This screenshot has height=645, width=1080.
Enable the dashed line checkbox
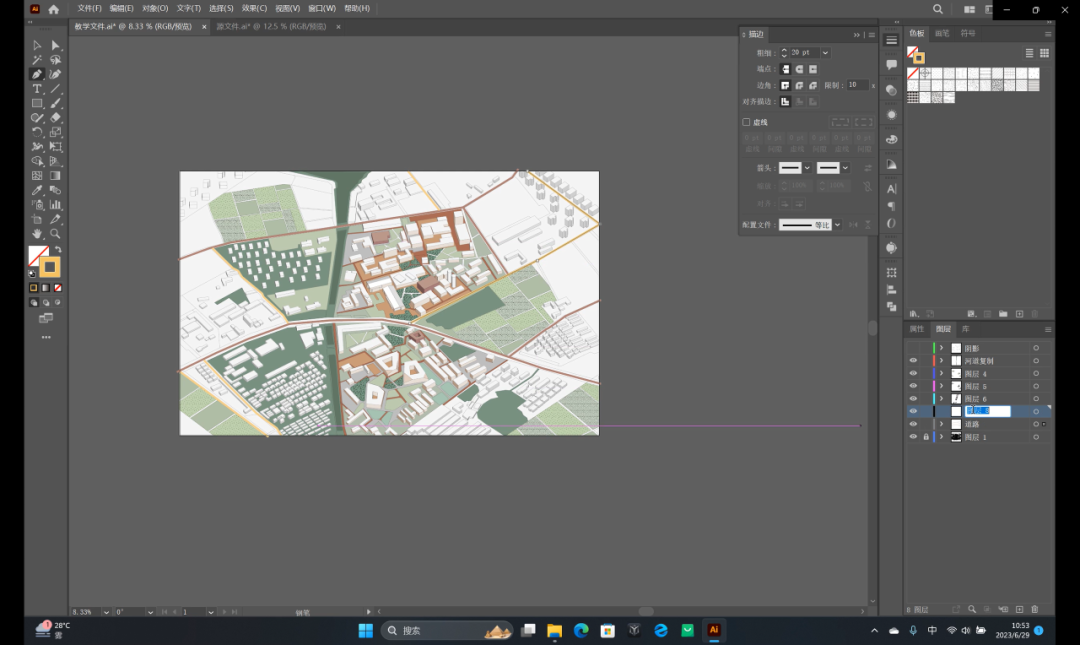(x=746, y=122)
